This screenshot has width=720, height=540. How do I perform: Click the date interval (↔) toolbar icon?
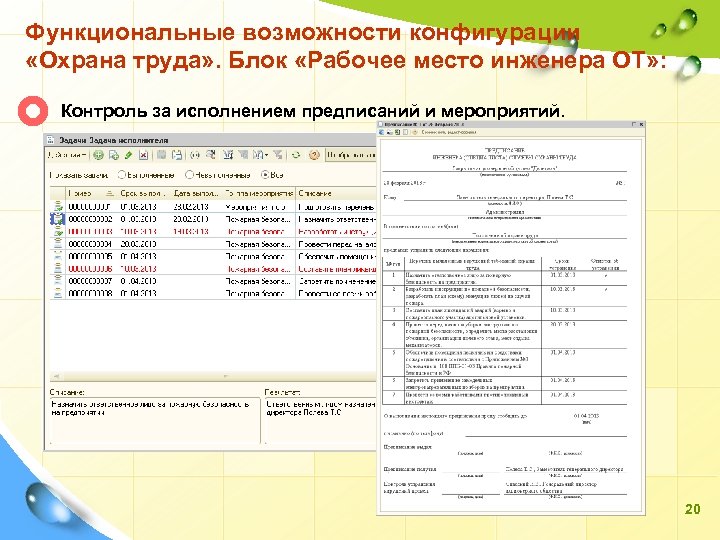(x=195, y=155)
